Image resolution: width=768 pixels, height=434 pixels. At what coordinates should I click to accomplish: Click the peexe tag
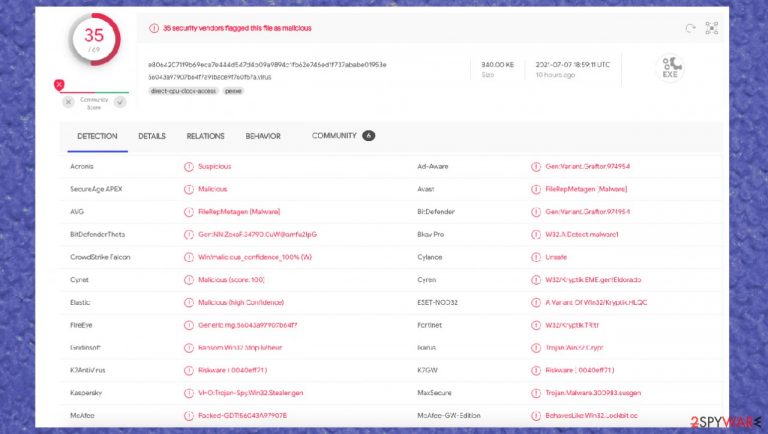[233, 91]
